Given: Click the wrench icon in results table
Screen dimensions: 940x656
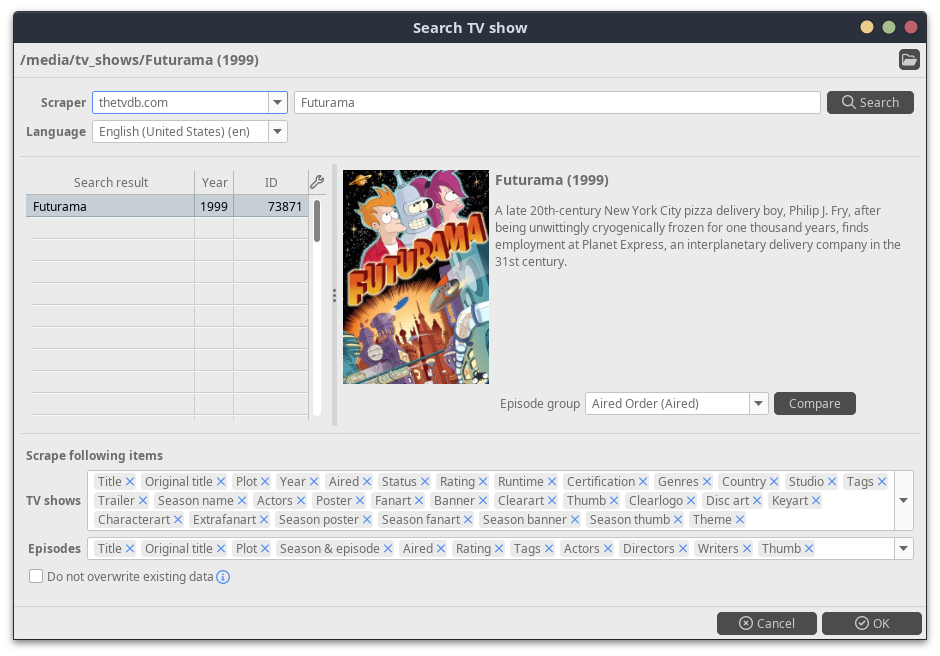Looking at the screenshot, I should click(317, 182).
